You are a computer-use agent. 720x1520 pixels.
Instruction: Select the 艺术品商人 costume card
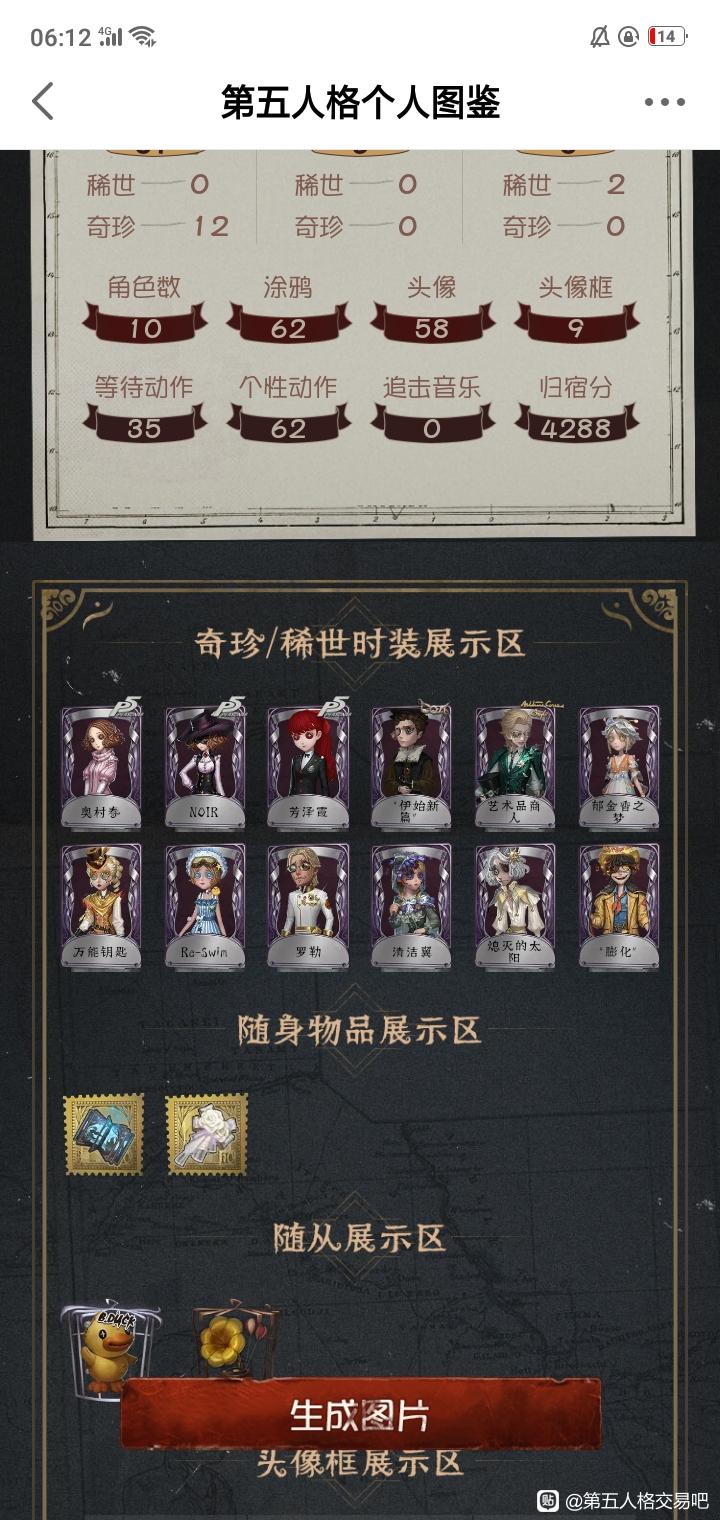point(515,765)
